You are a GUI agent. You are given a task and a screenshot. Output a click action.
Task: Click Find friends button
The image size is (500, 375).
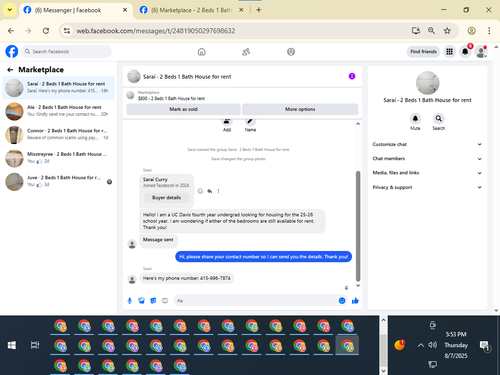coord(423,52)
